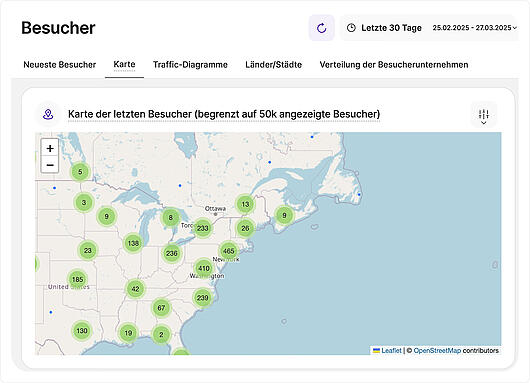Click the 23 visitor cluster

tap(88, 250)
